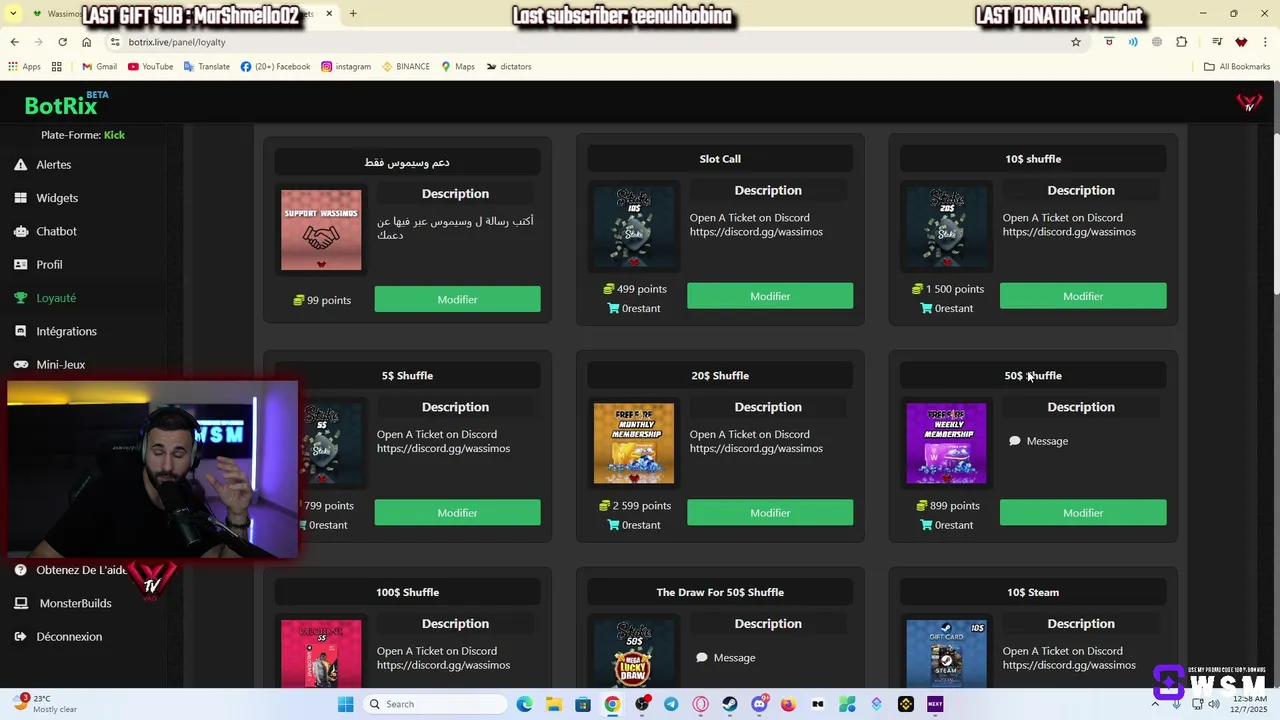Image resolution: width=1280 pixels, height=720 pixels.
Task: Click Modifier on the Slot Call card
Action: pyautogui.click(x=770, y=296)
